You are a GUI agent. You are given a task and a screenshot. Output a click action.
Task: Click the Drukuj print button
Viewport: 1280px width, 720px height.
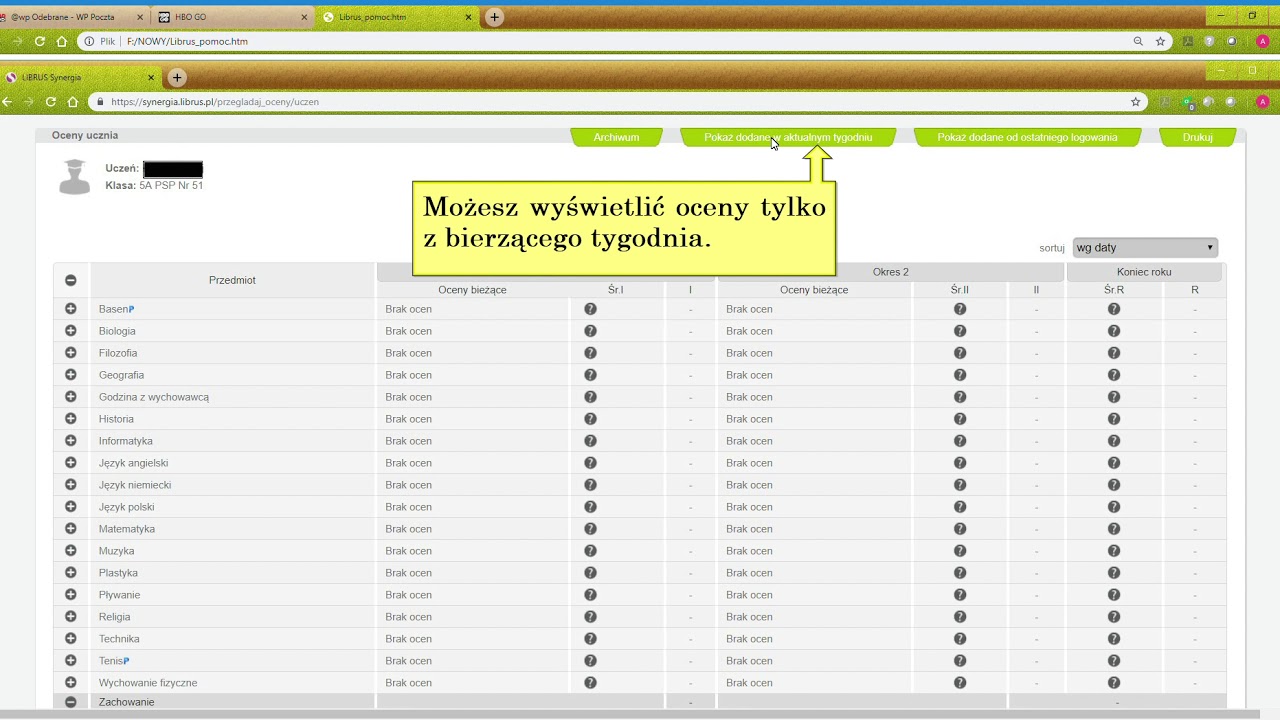point(1197,137)
